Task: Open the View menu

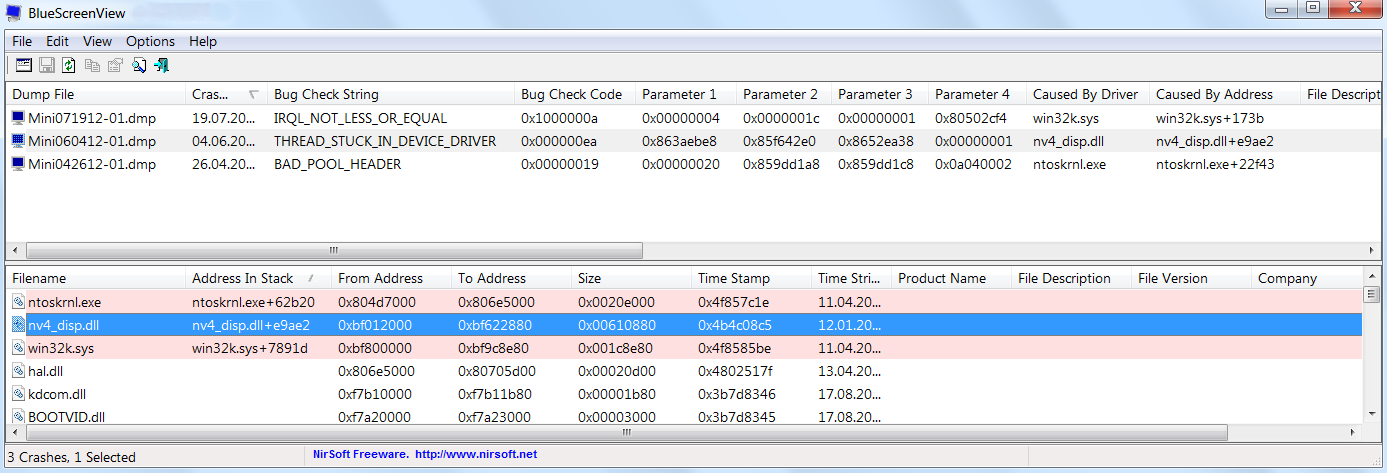Action: [97, 42]
